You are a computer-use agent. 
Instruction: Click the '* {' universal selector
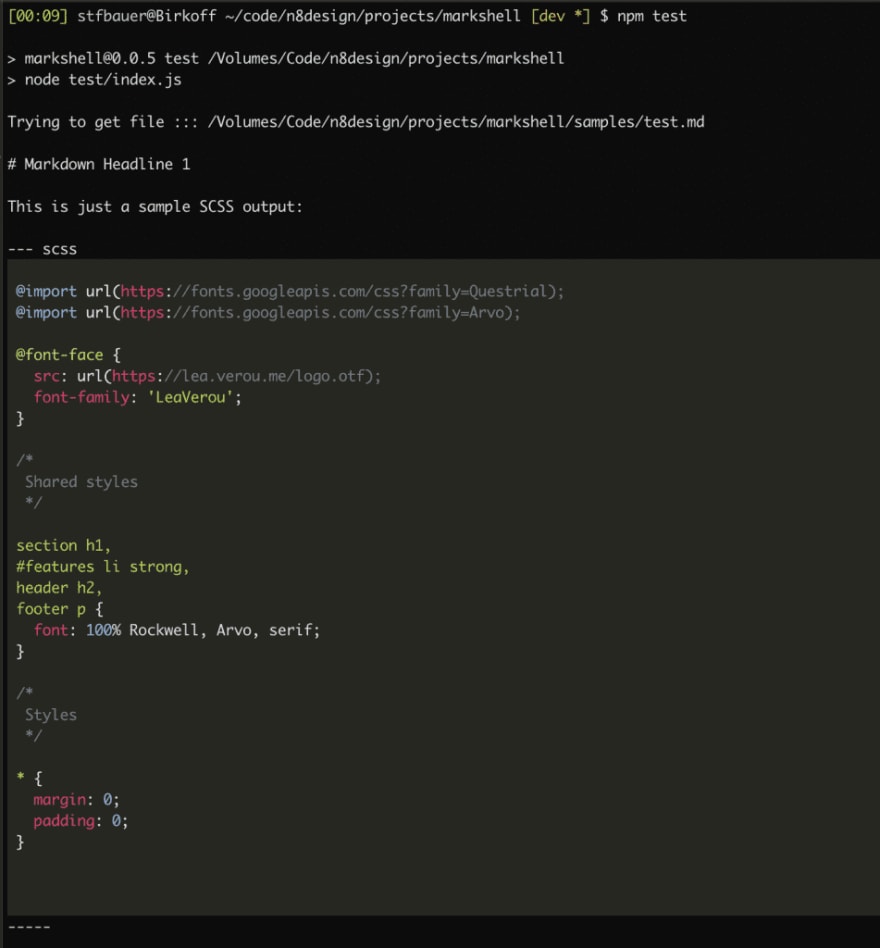29,778
